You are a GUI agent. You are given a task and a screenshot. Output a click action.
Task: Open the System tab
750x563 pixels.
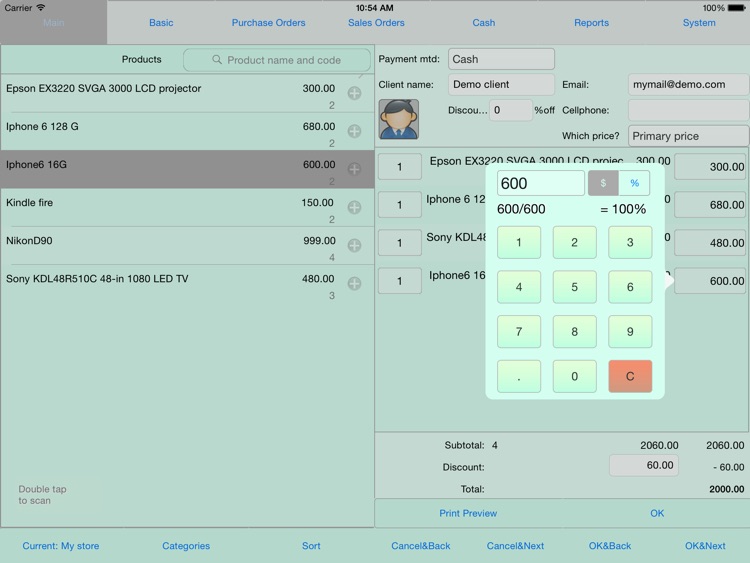point(699,22)
